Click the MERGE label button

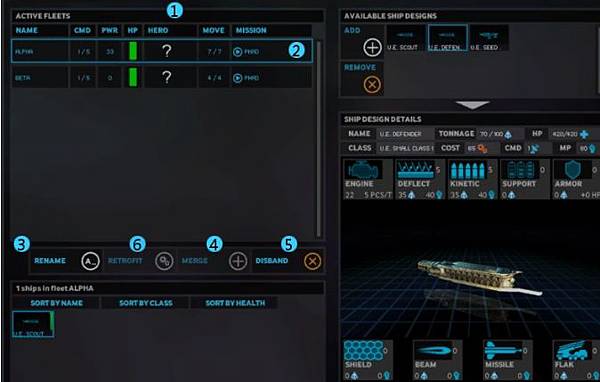195,261
